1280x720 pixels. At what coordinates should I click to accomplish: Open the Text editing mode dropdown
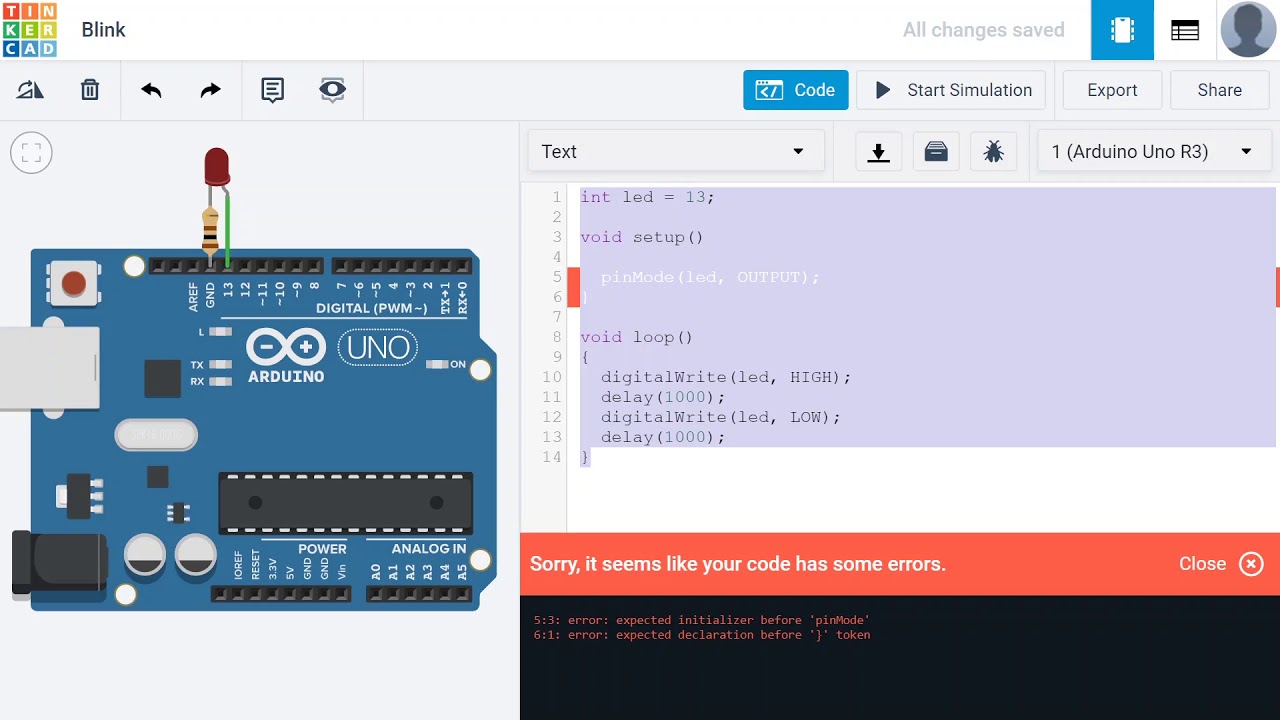[x=676, y=152]
